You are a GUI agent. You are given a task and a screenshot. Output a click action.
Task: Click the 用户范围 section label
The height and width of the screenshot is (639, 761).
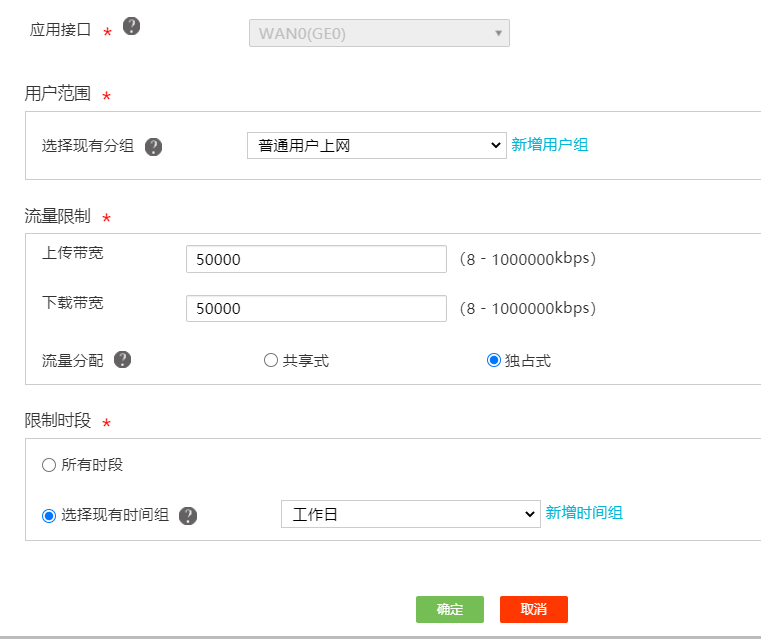click(x=58, y=93)
